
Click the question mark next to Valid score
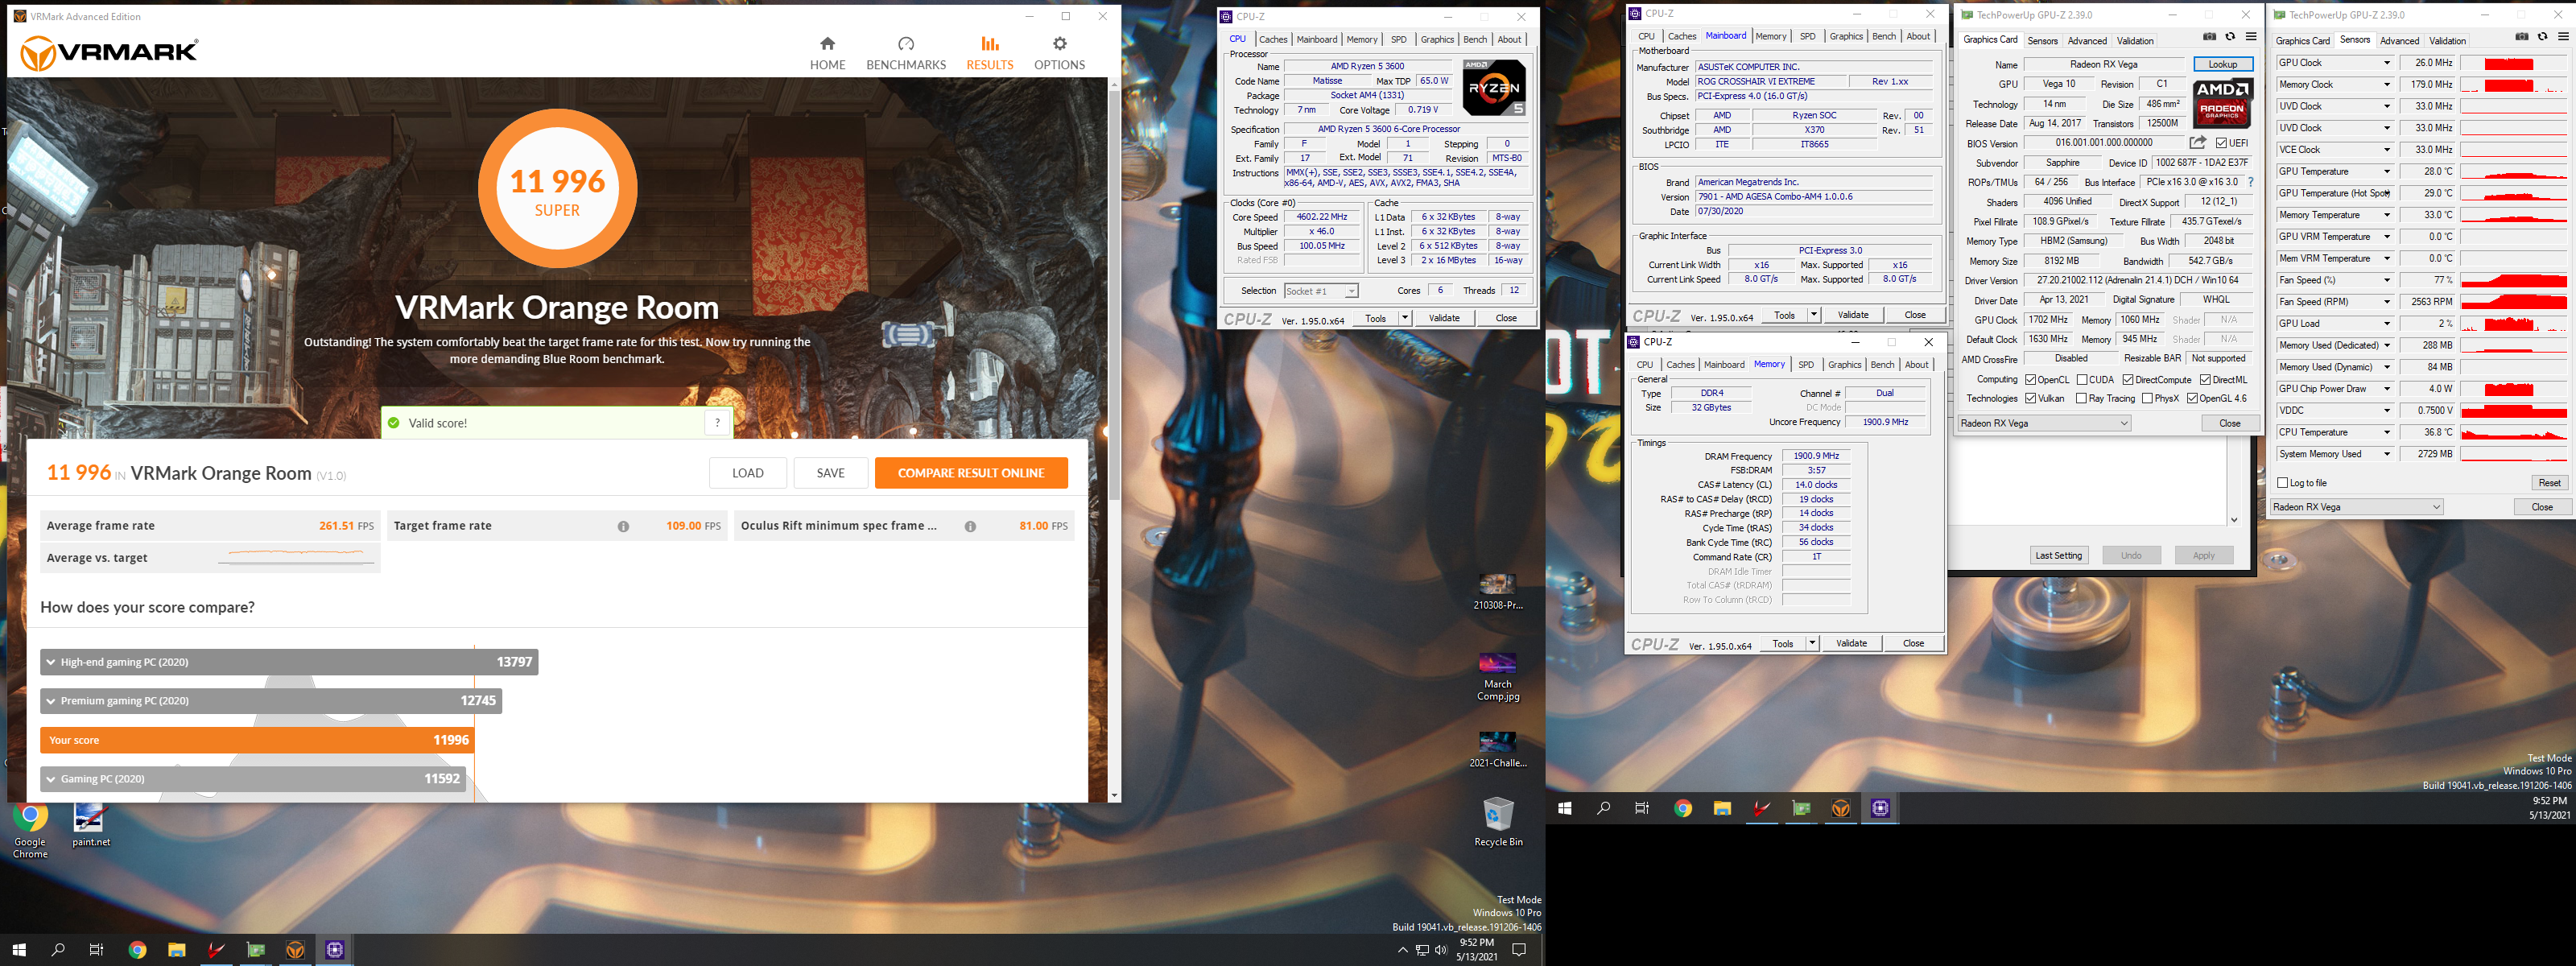[x=717, y=423]
